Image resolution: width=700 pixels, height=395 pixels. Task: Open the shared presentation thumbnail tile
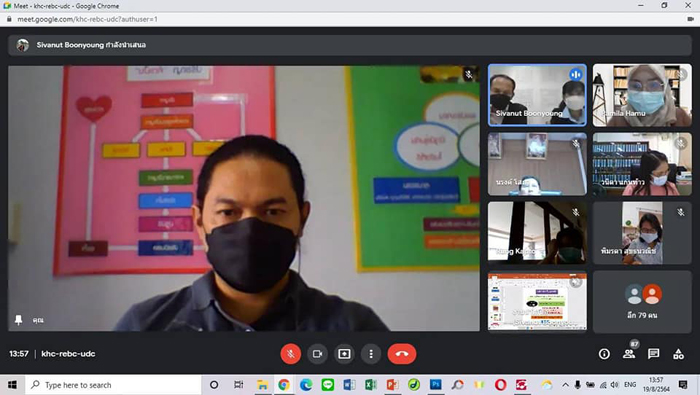pos(537,301)
